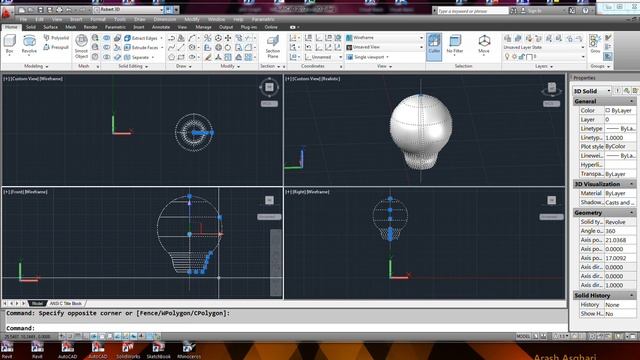Click Separate in Solid Editing
Image resolution: width=640 pixels, height=360 pixels.
137,58
